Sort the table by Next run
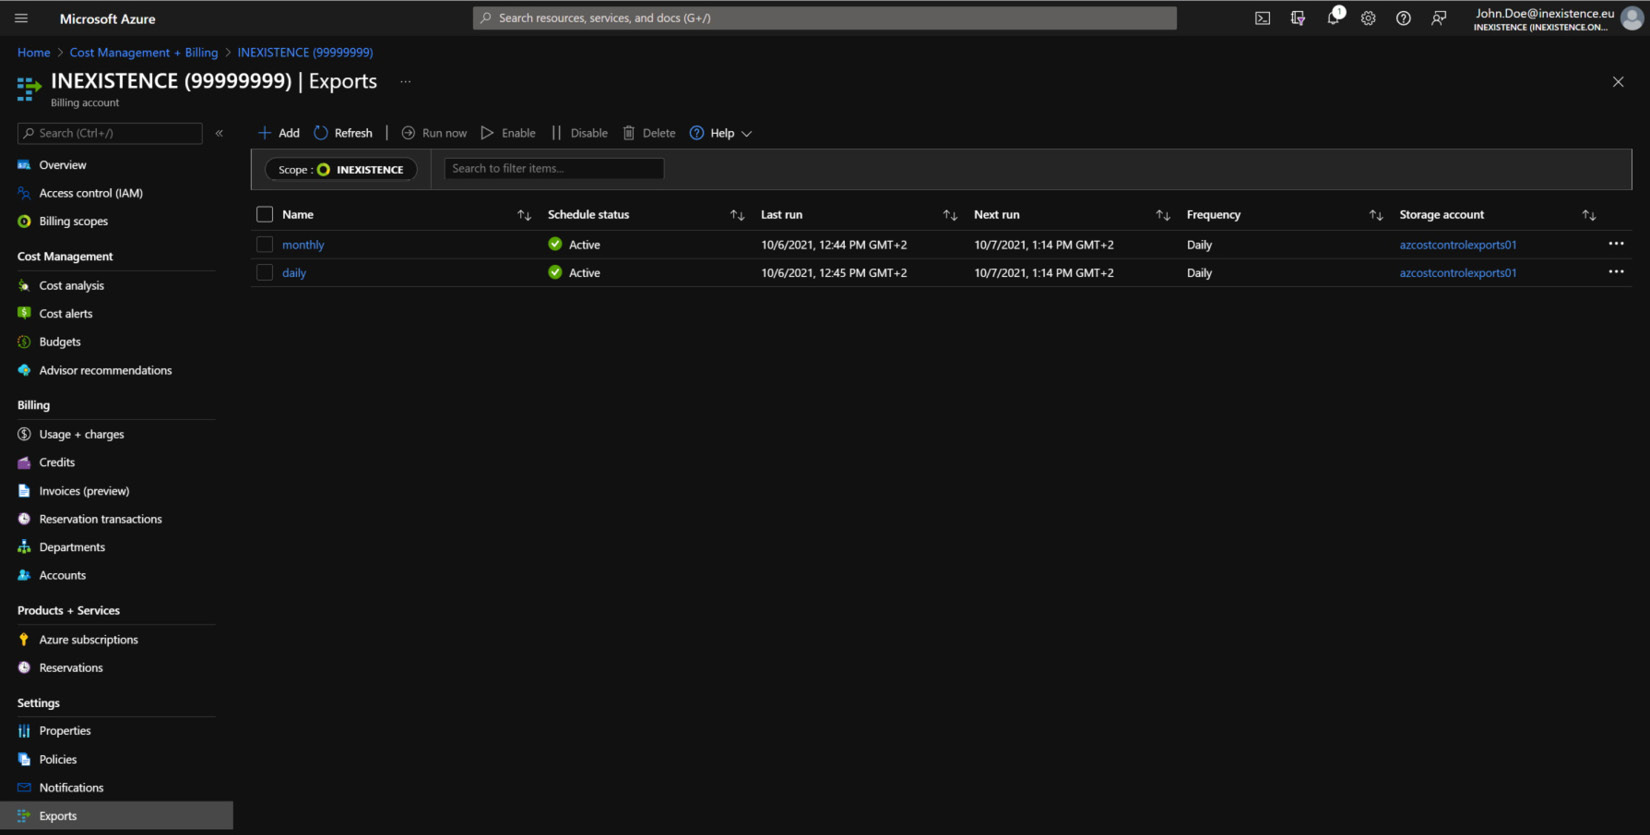Screen dimensions: 1650x835 1163,215
